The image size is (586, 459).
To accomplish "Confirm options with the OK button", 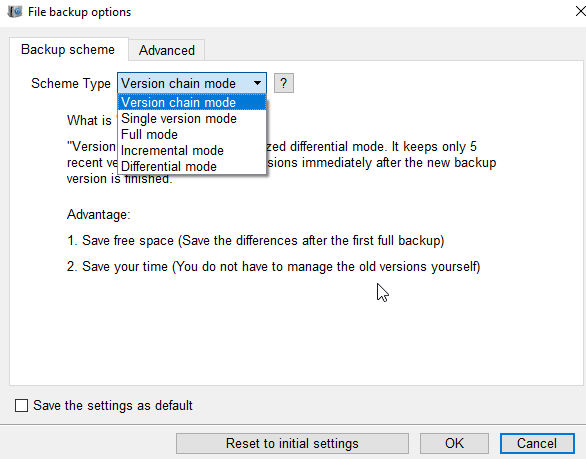I will [x=454, y=444].
